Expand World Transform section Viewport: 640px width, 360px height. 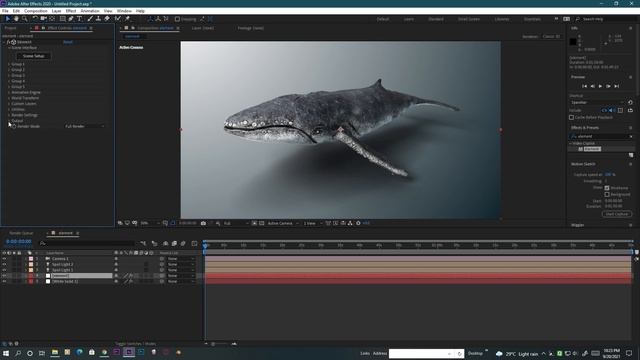pyautogui.click(x=9, y=98)
